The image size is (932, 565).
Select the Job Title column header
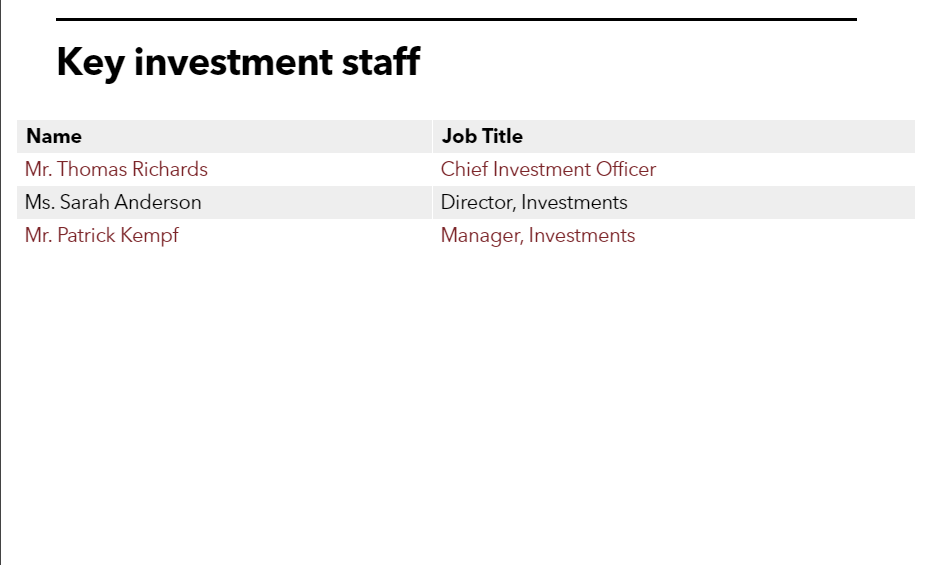pos(673,136)
